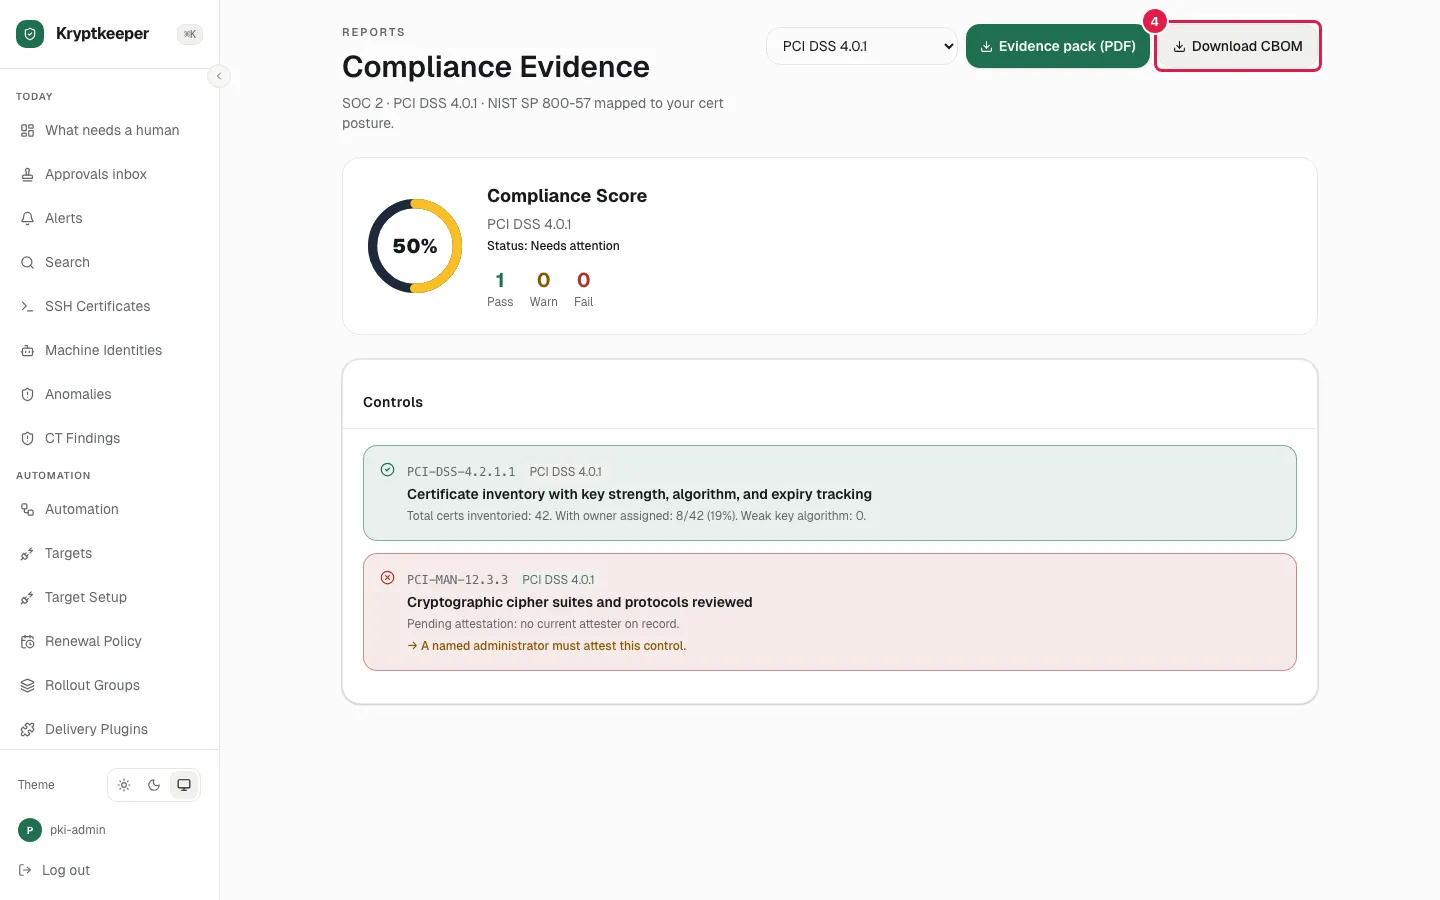Open the Approvals inbox stamp icon
The height and width of the screenshot is (900, 1440).
click(x=27, y=174)
